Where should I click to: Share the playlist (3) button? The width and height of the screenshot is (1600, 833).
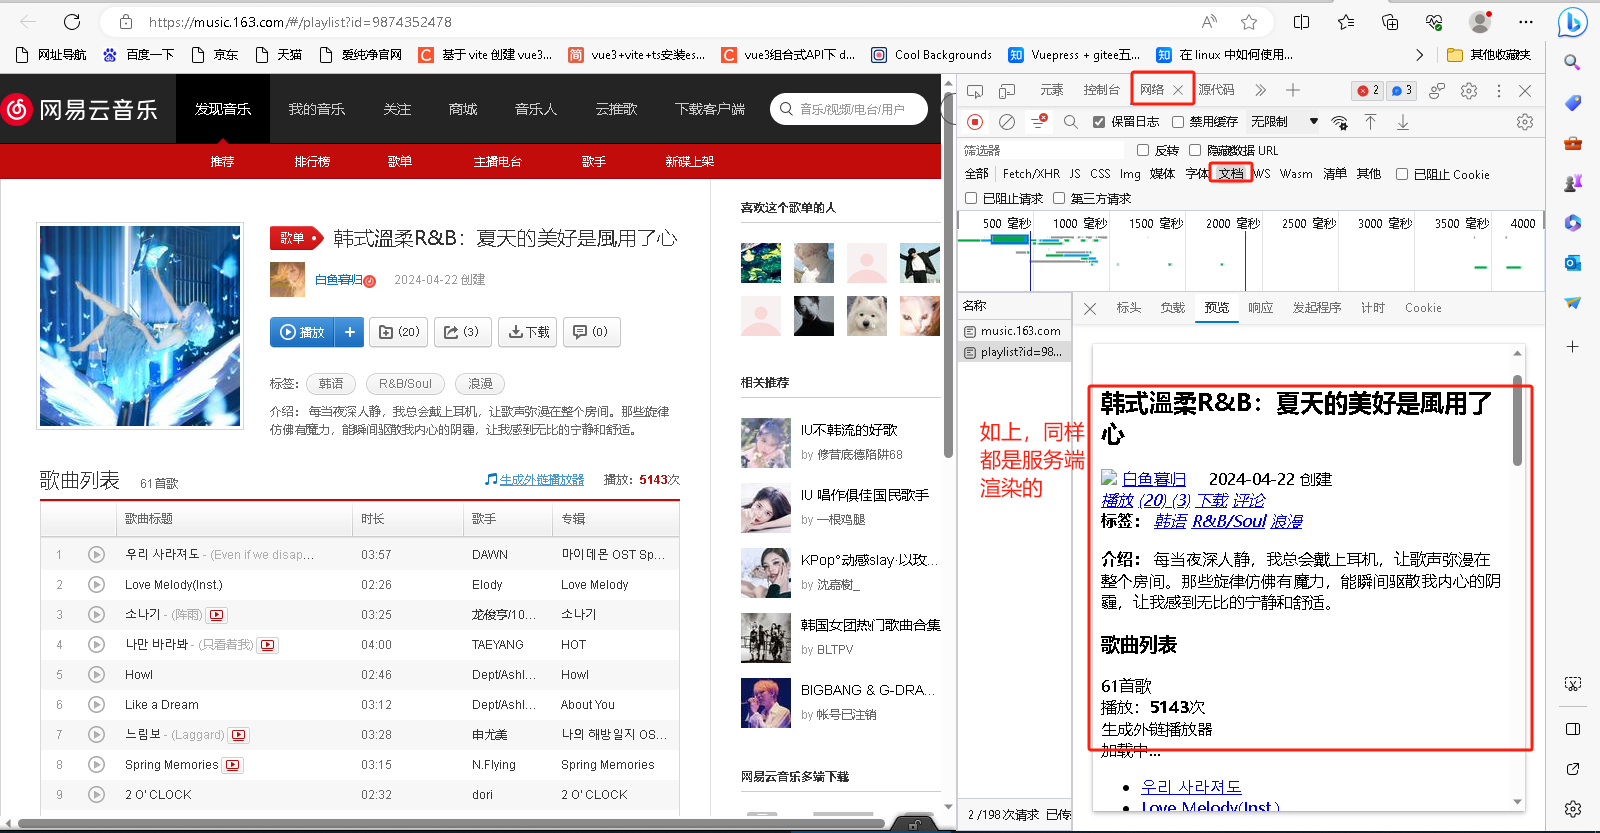(462, 332)
